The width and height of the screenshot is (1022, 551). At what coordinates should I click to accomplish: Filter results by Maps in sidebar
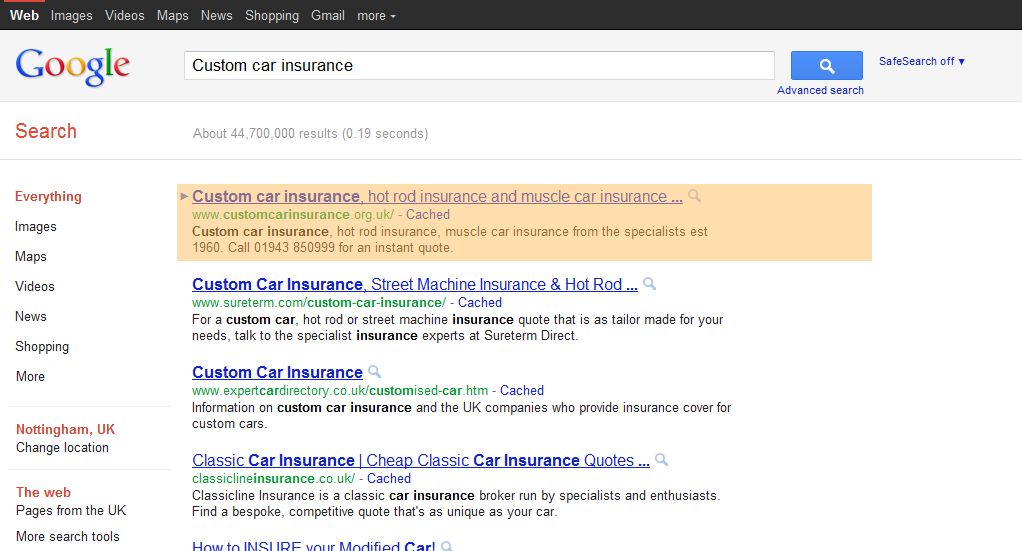(x=31, y=256)
